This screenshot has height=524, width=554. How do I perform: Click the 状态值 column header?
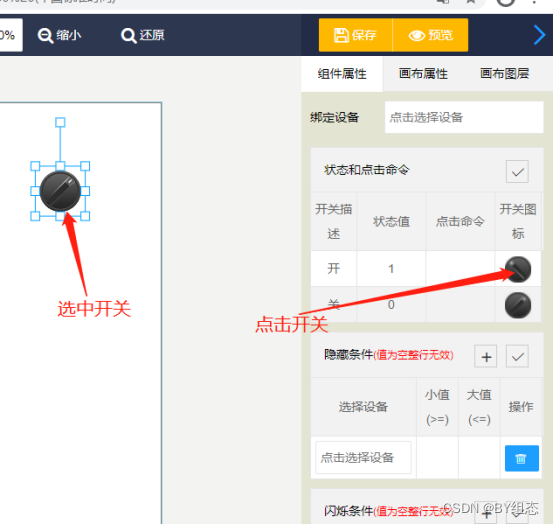[x=391, y=222]
